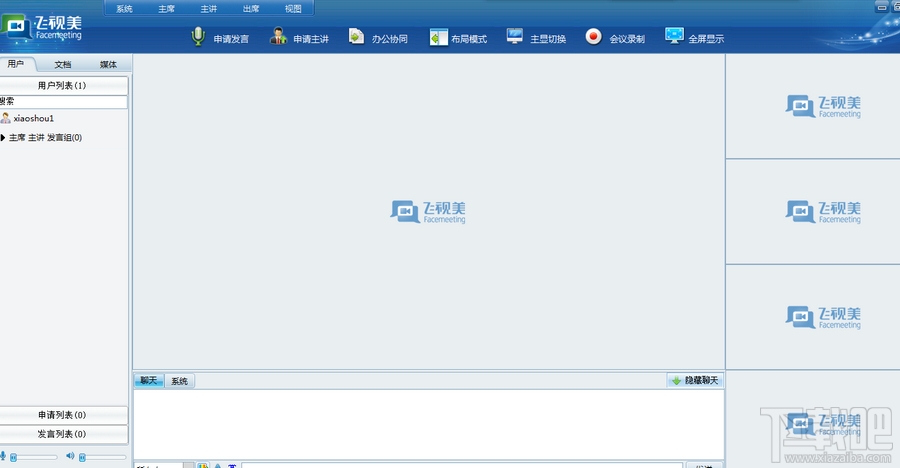Click the 申请发言 microphone toolbar icon
This screenshot has width=900, height=468.
(198, 37)
